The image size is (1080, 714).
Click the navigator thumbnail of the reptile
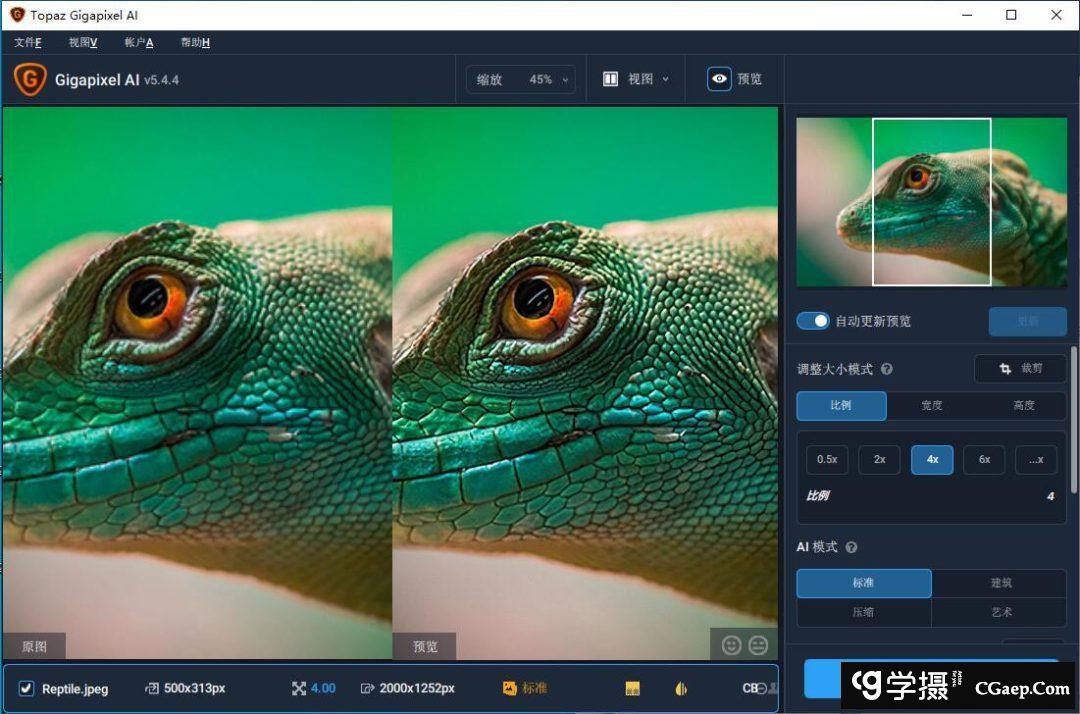coord(931,202)
